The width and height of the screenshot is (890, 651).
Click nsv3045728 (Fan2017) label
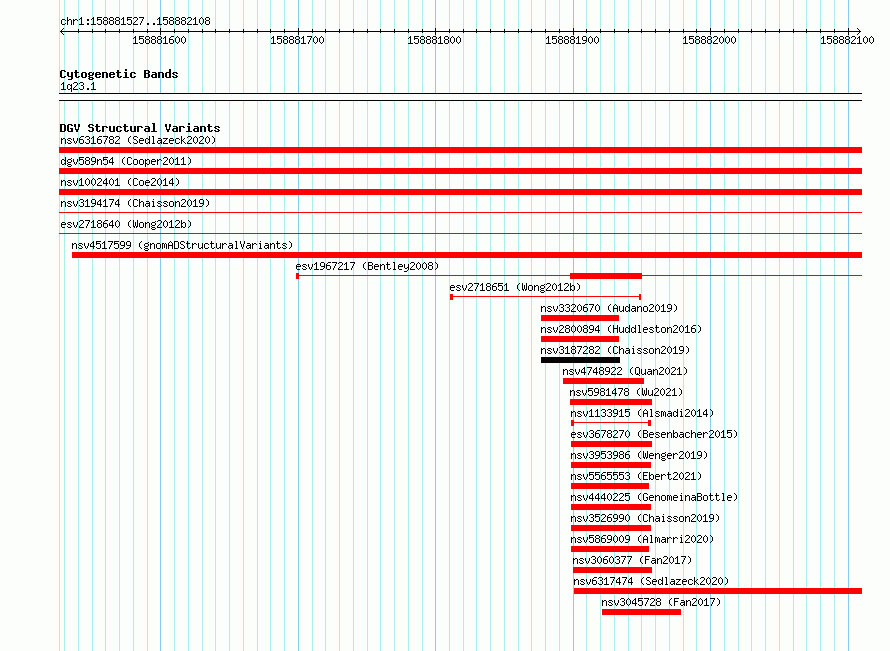pos(661,602)
